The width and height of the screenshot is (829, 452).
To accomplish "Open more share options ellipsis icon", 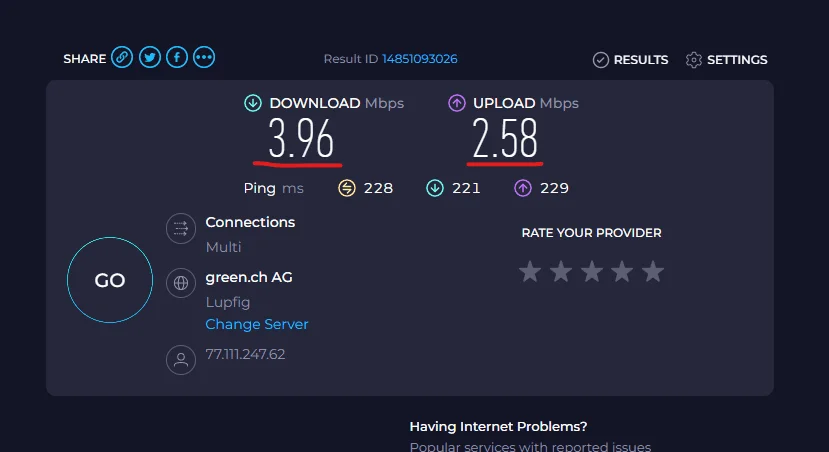I will [x=204, y=57].
